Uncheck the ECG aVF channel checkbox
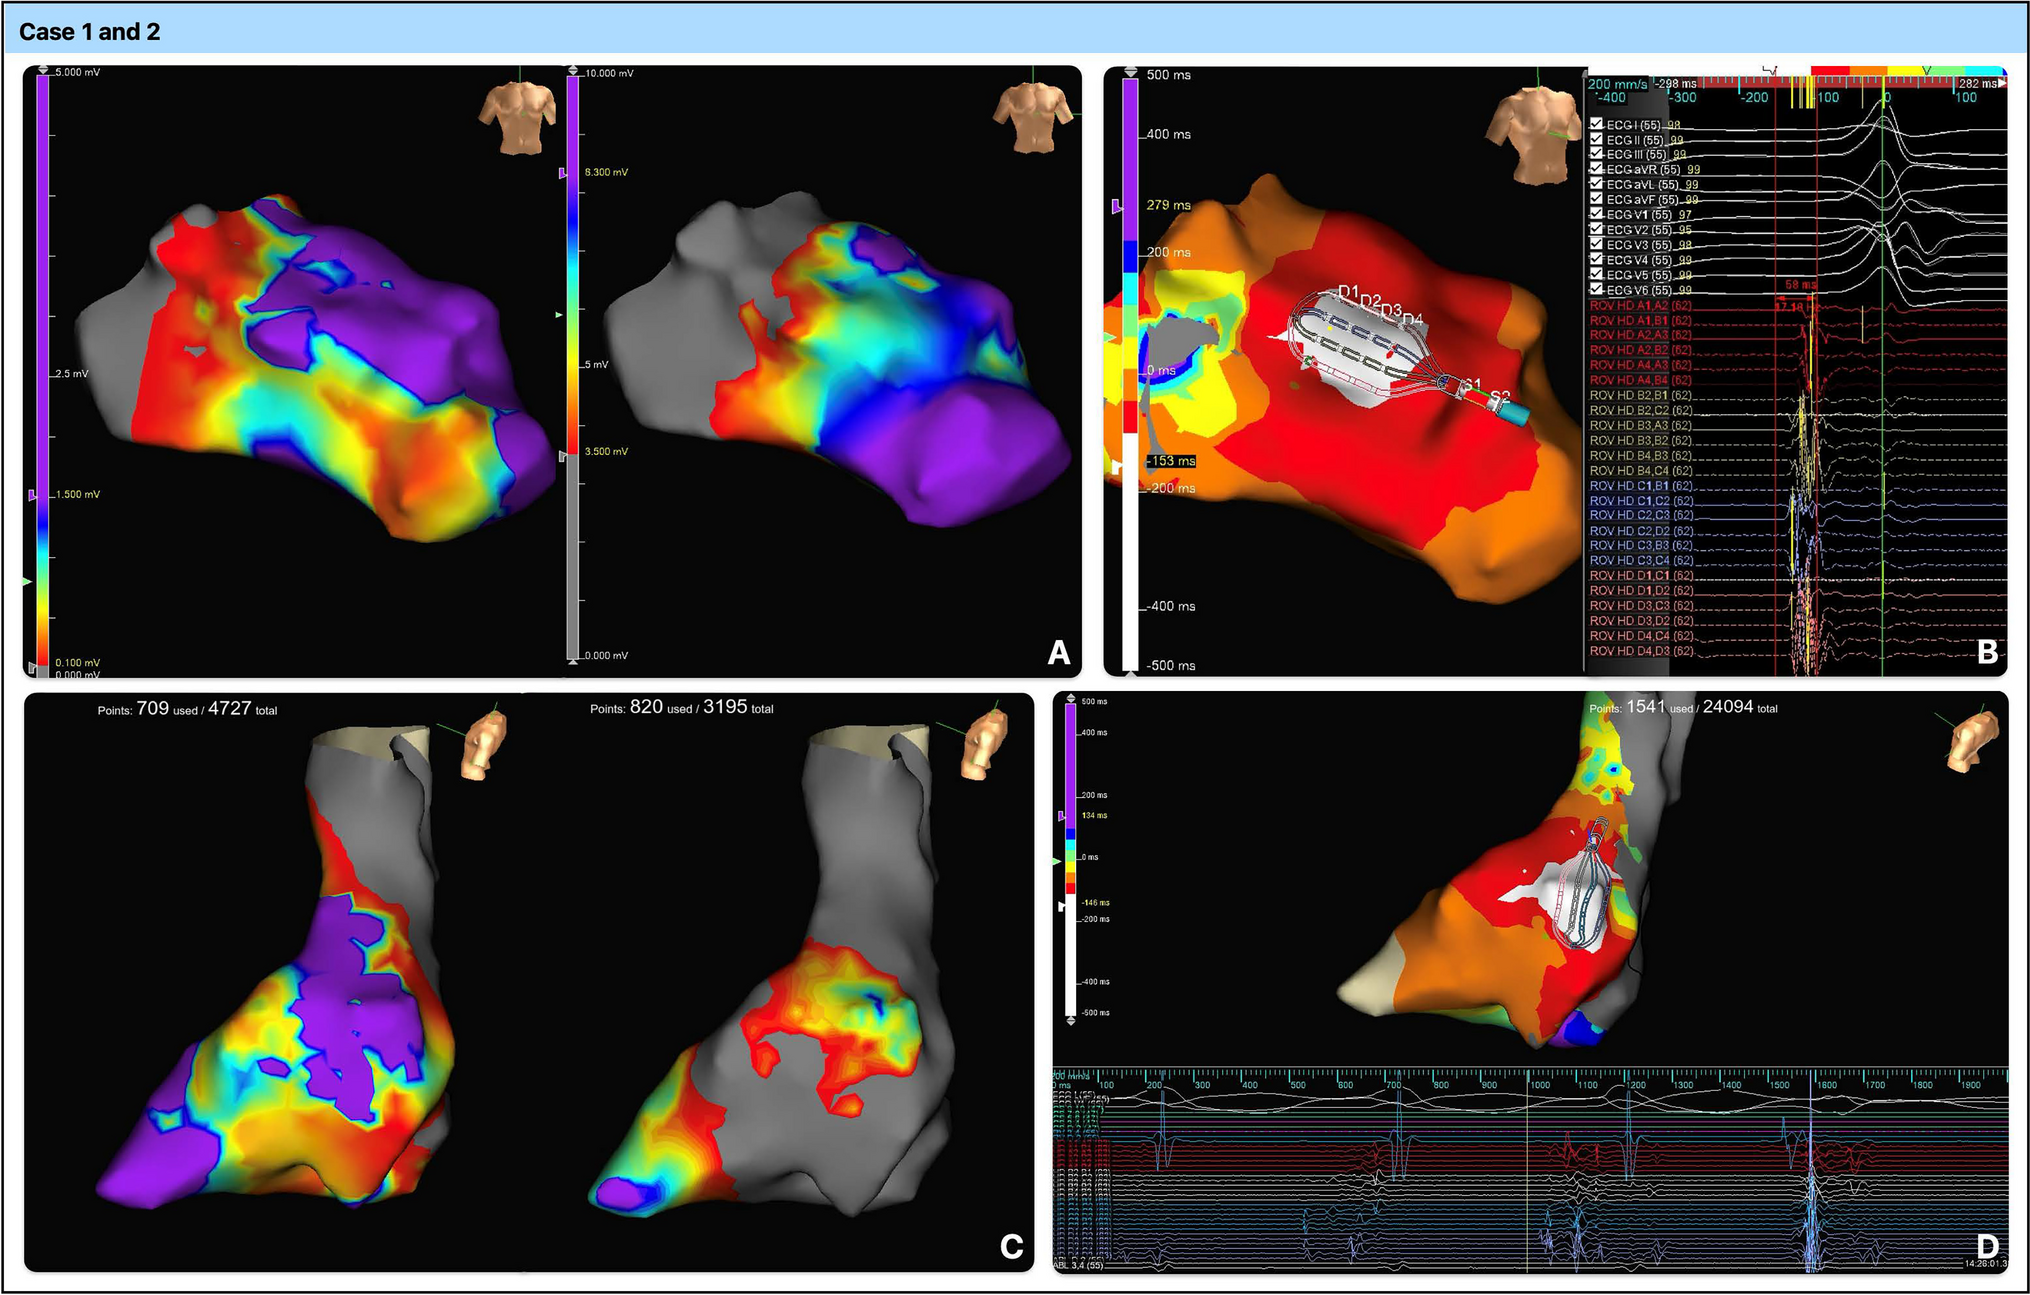 (x=1596, y=199)
